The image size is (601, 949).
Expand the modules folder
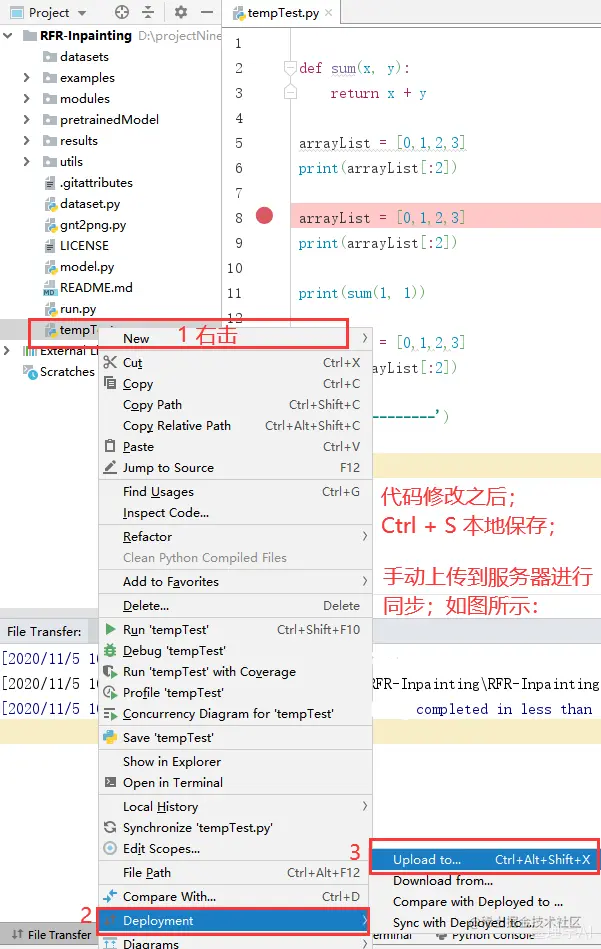tap(26, 99)
